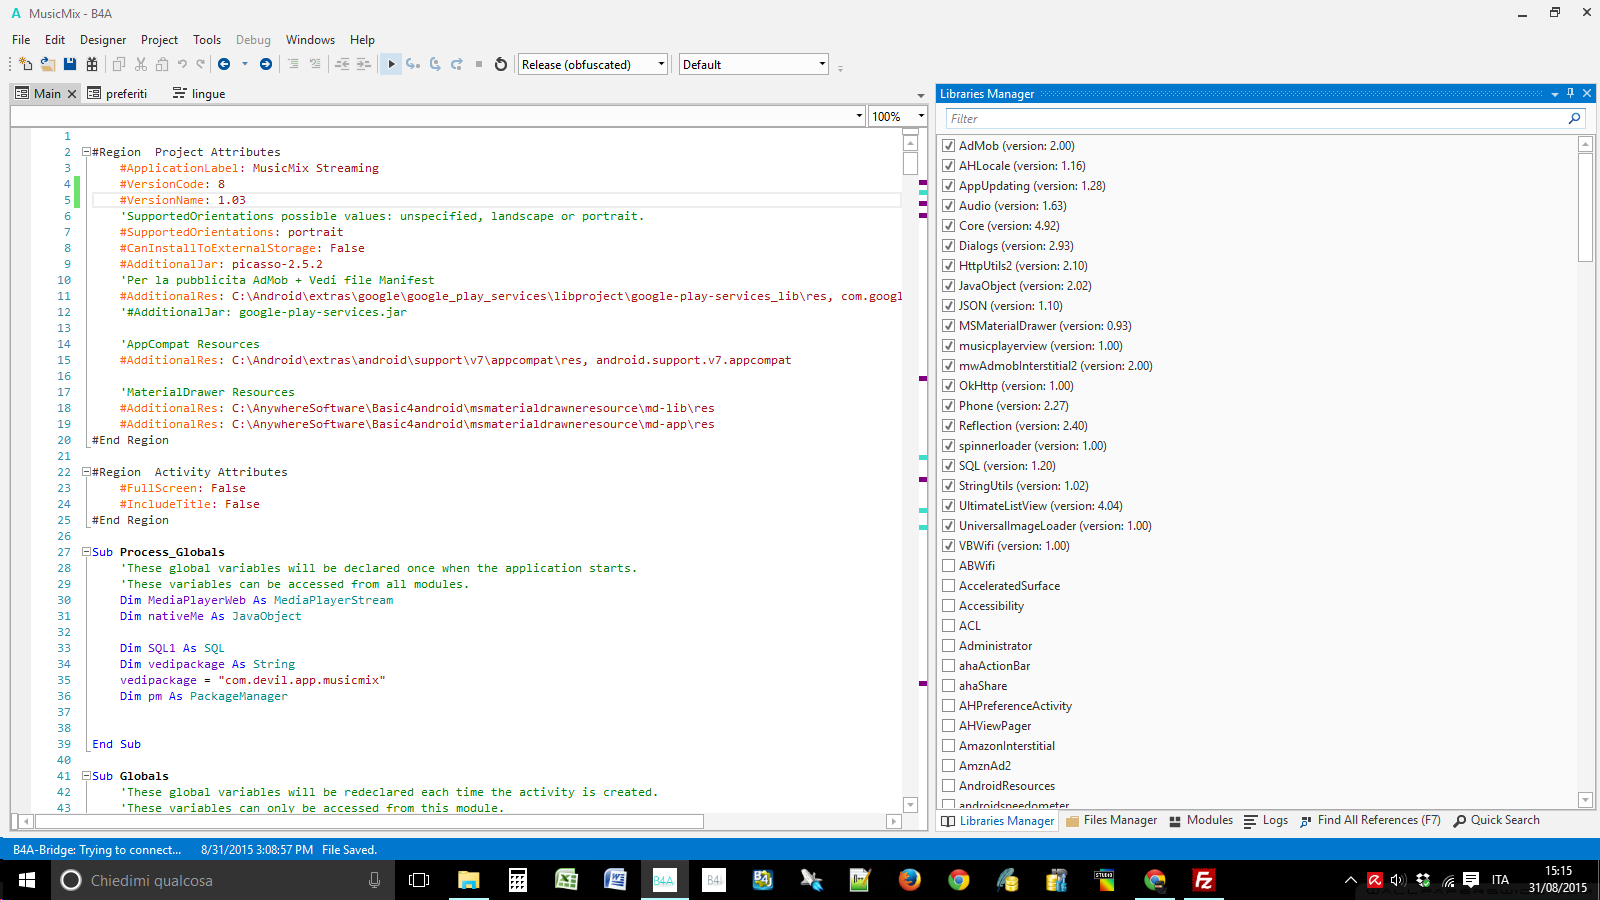Save the project with the floppy icon
This screenshot has height=900, width=1600.
point(70,64)
